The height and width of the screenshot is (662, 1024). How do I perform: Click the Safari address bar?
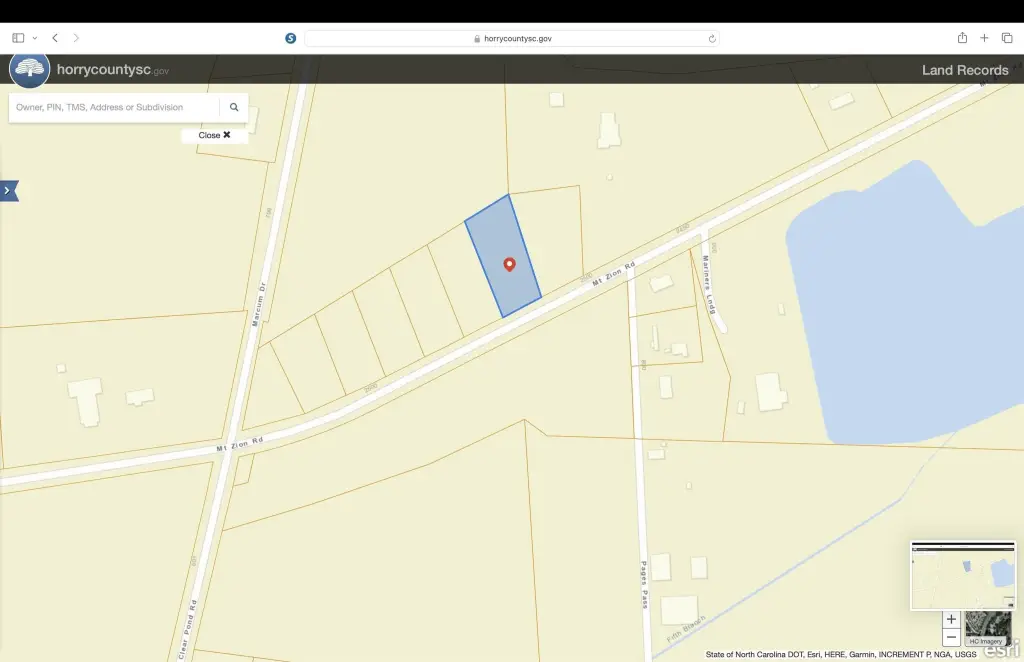click(511, 38)
